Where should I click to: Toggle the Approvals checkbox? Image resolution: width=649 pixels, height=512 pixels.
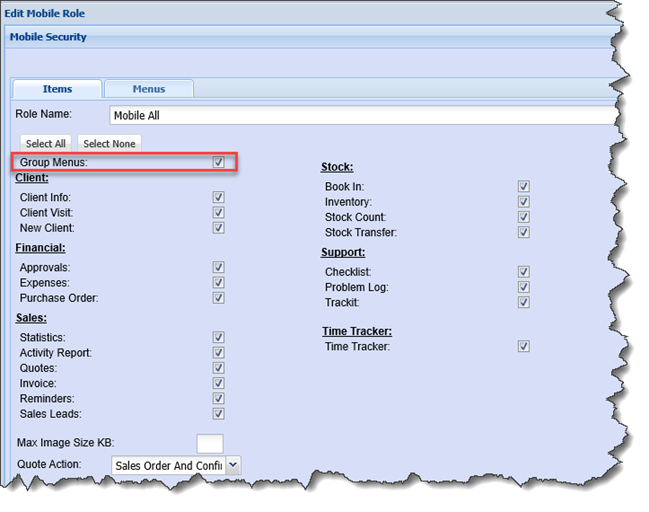[x=218, y=268]
